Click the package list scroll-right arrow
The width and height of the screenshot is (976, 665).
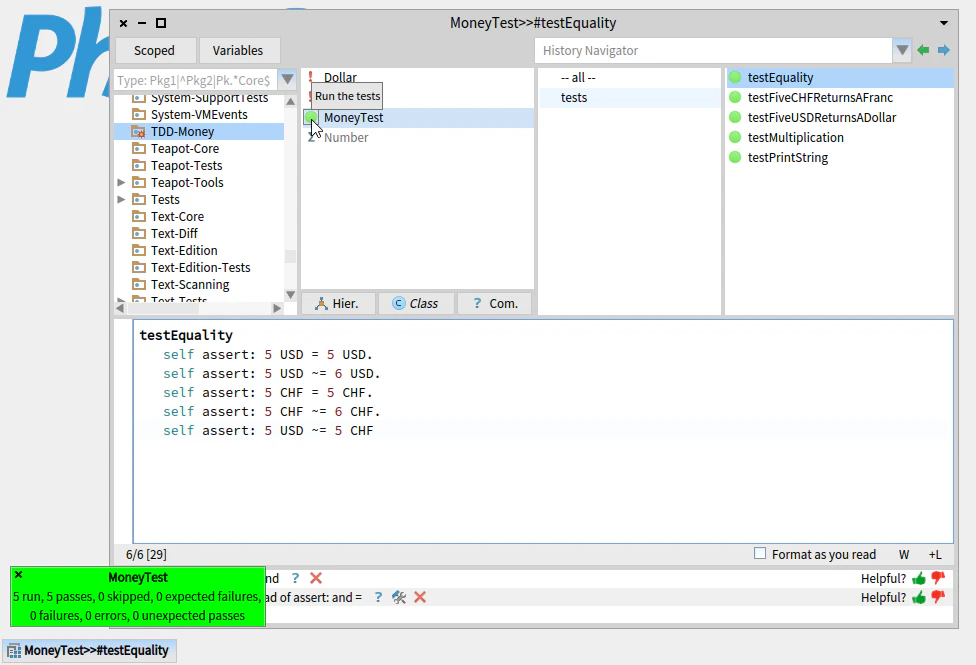pos(277,308)
